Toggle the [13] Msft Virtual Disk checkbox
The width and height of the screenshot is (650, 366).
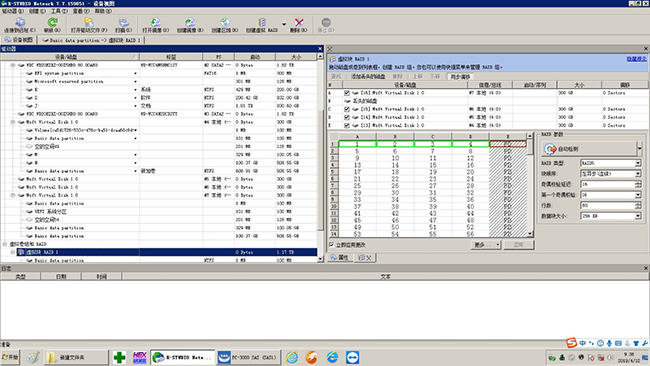point(347,126)
